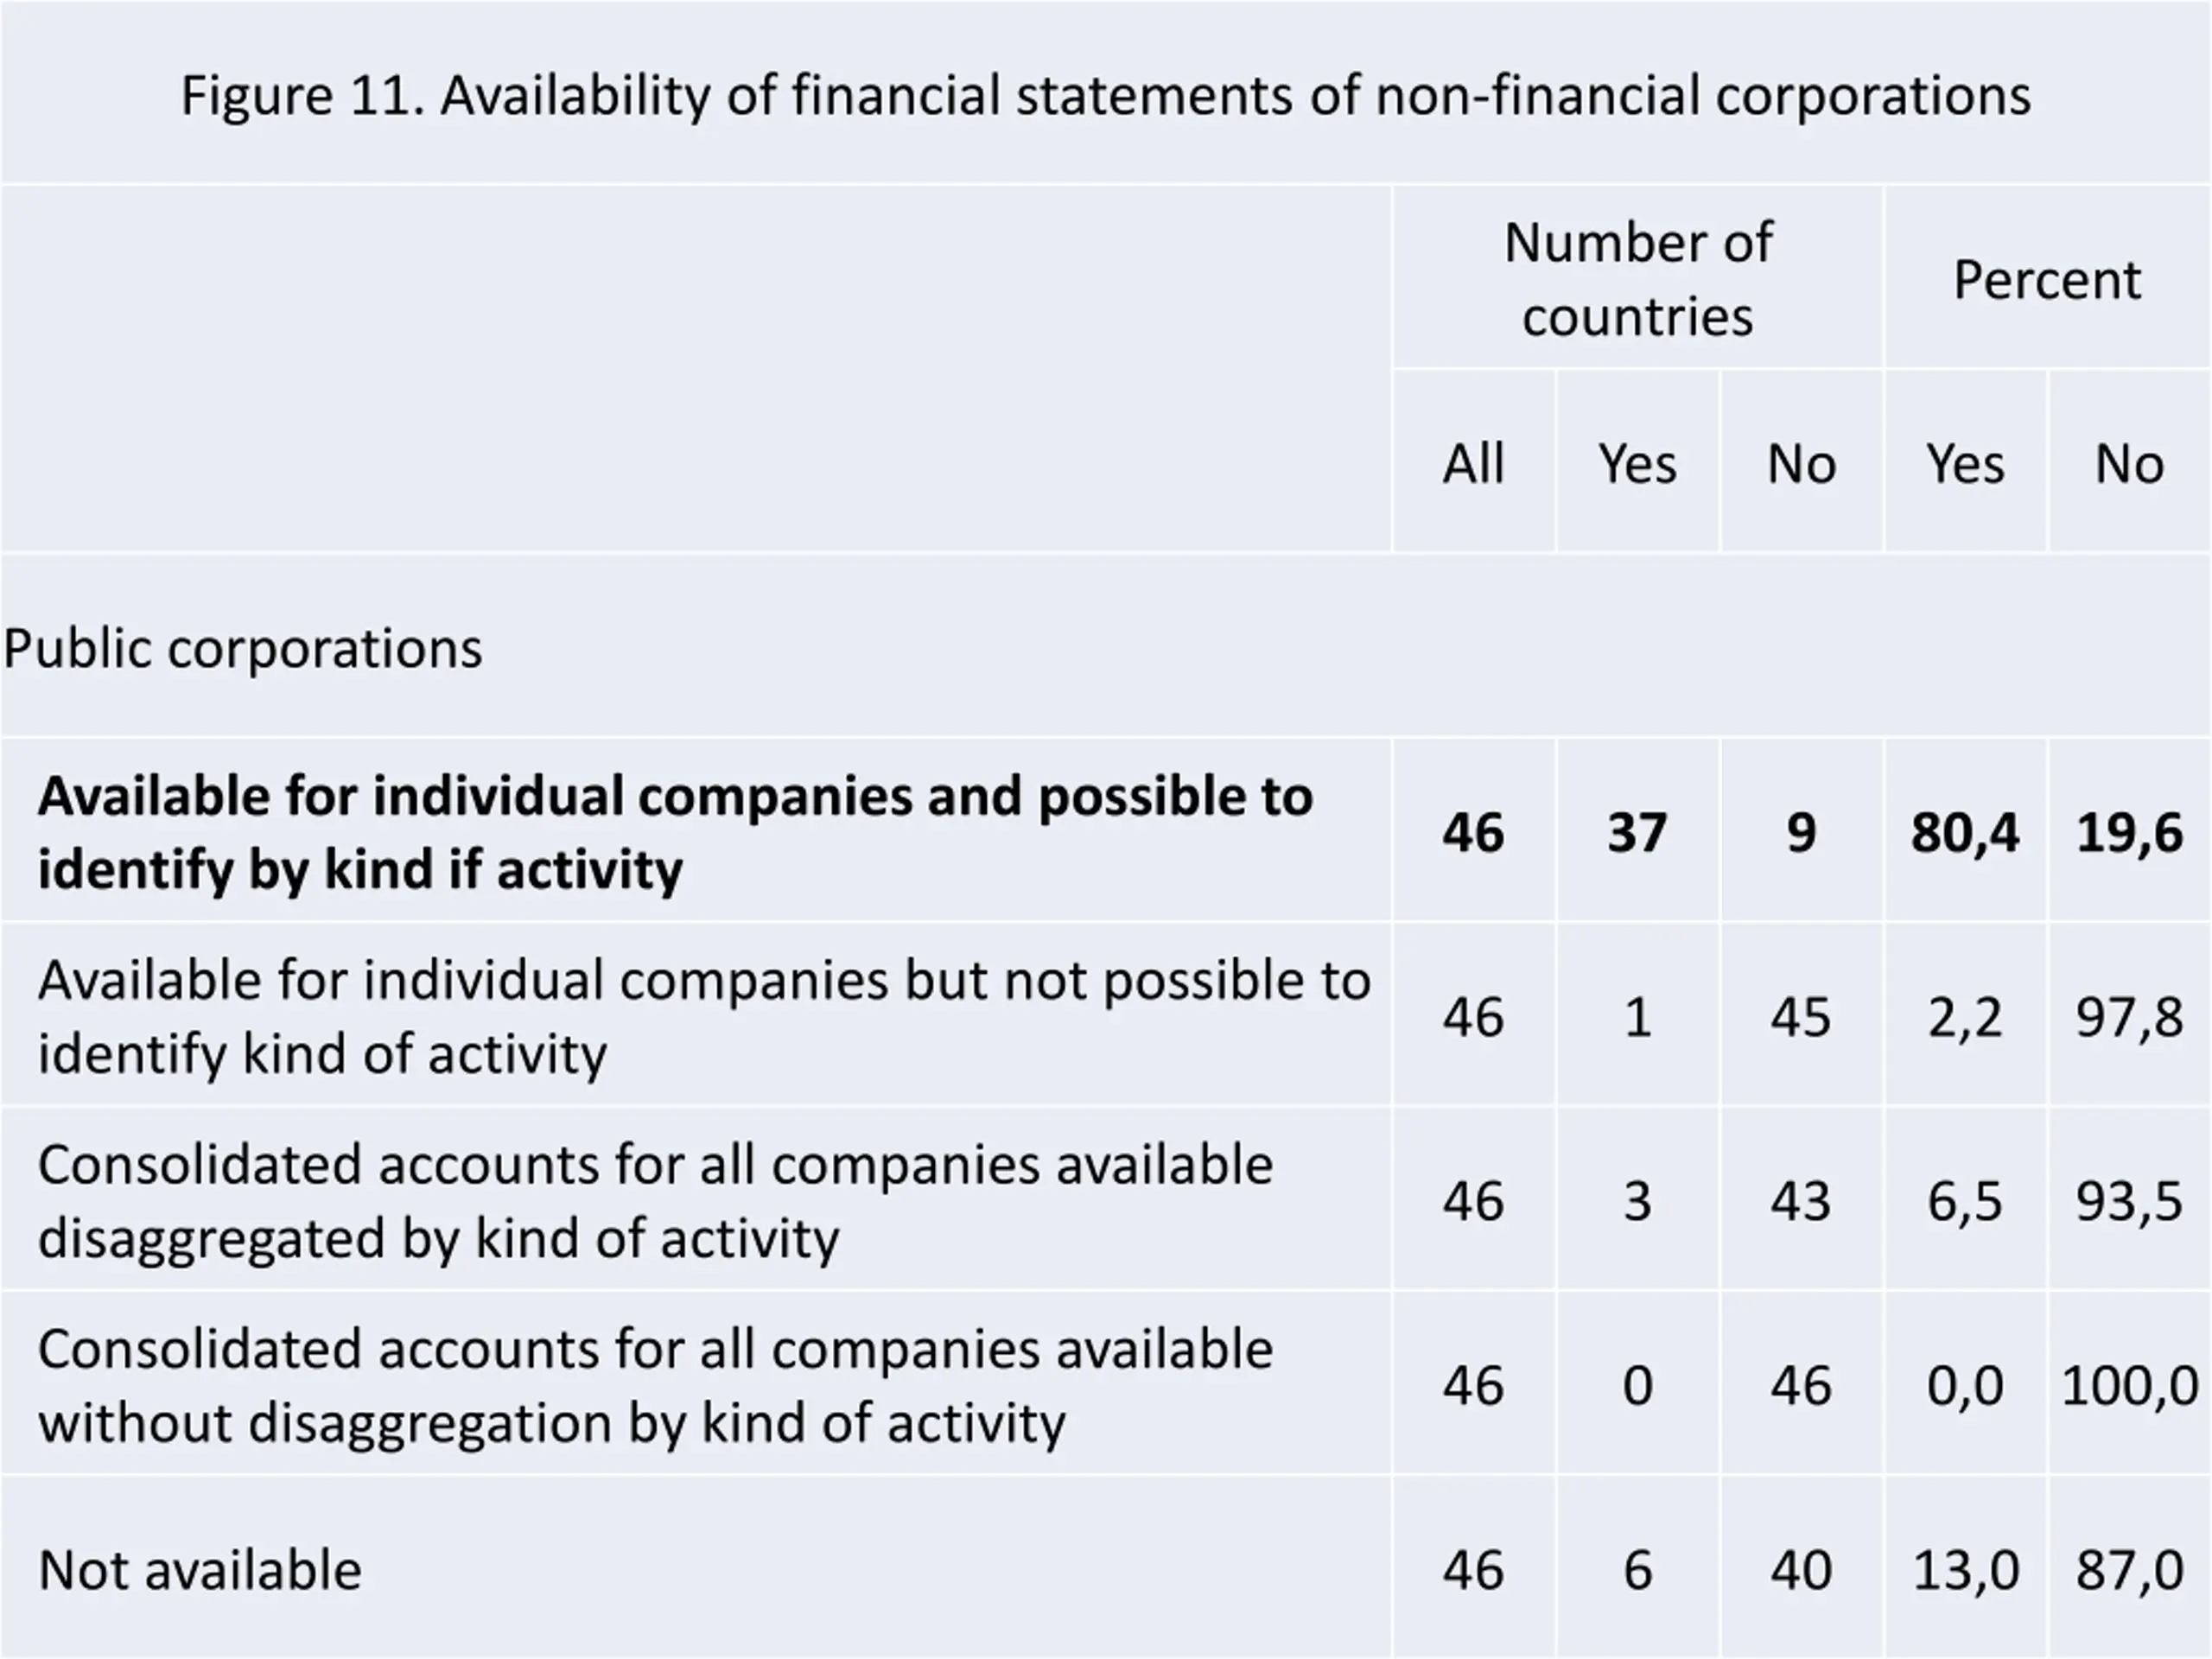
Task: Select the 'Number of countries' header cell
Action: (x=1638, y=278)
